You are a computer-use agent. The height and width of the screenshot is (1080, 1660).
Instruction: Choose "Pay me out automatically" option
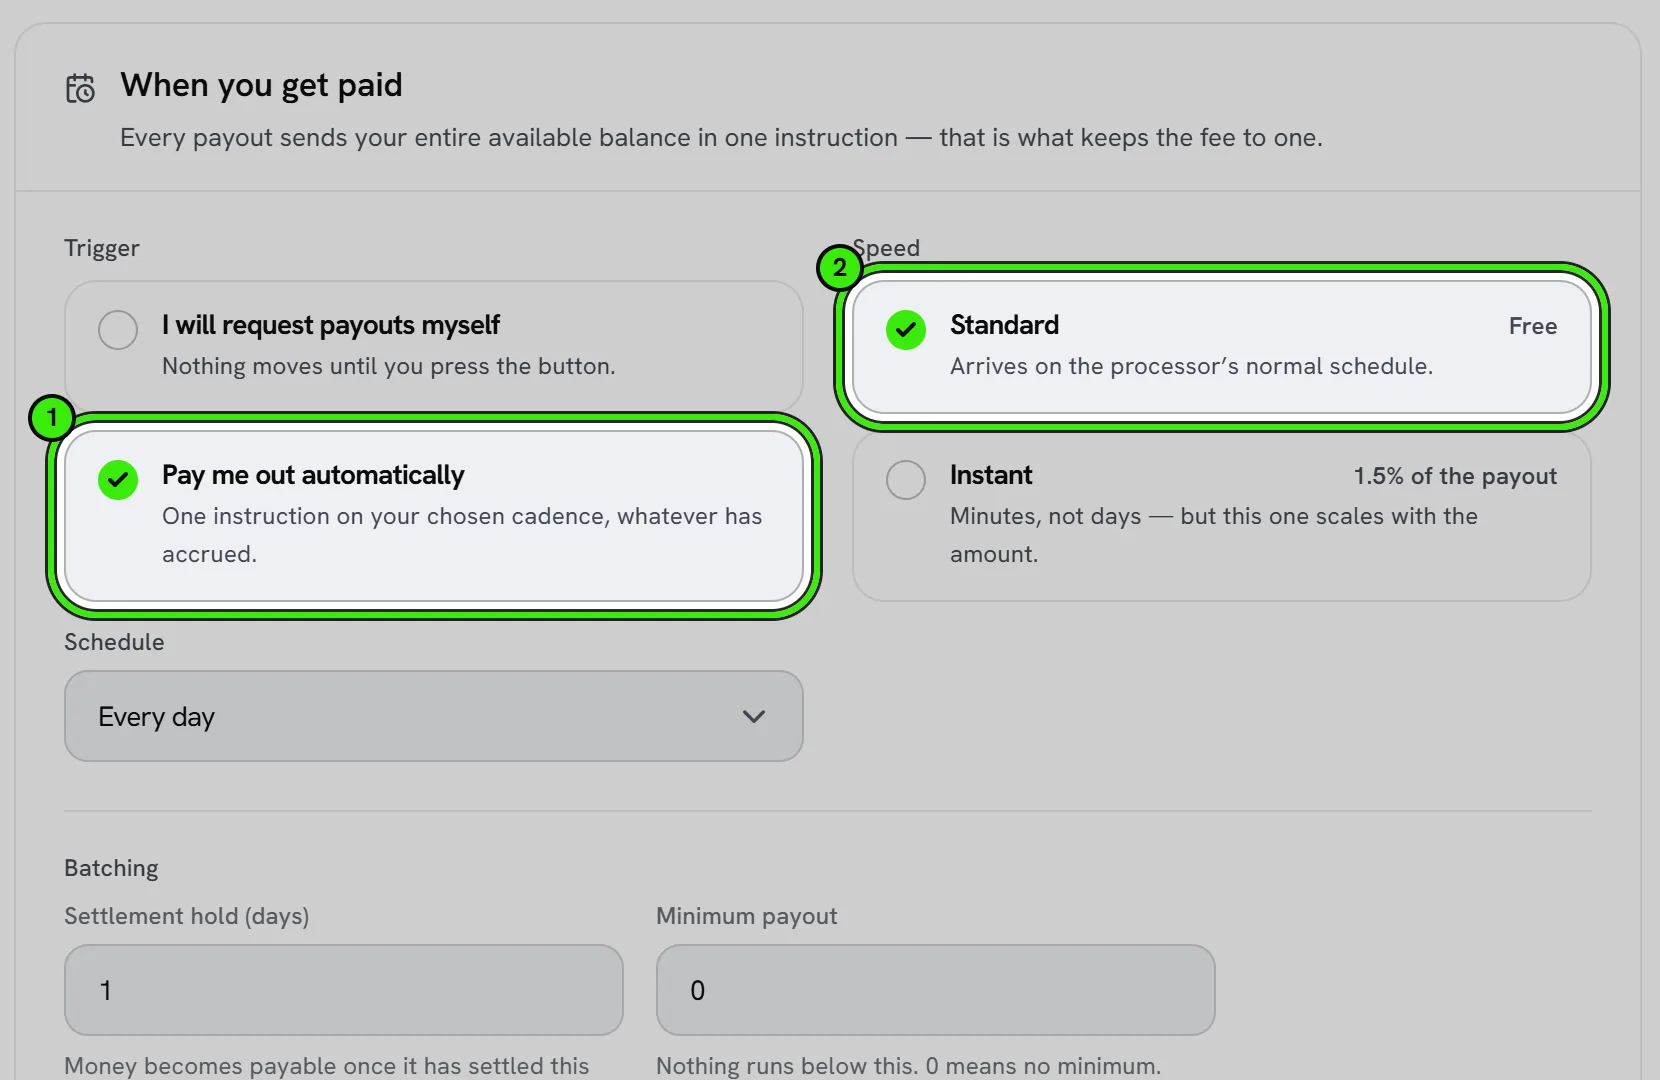pos(434,515)
